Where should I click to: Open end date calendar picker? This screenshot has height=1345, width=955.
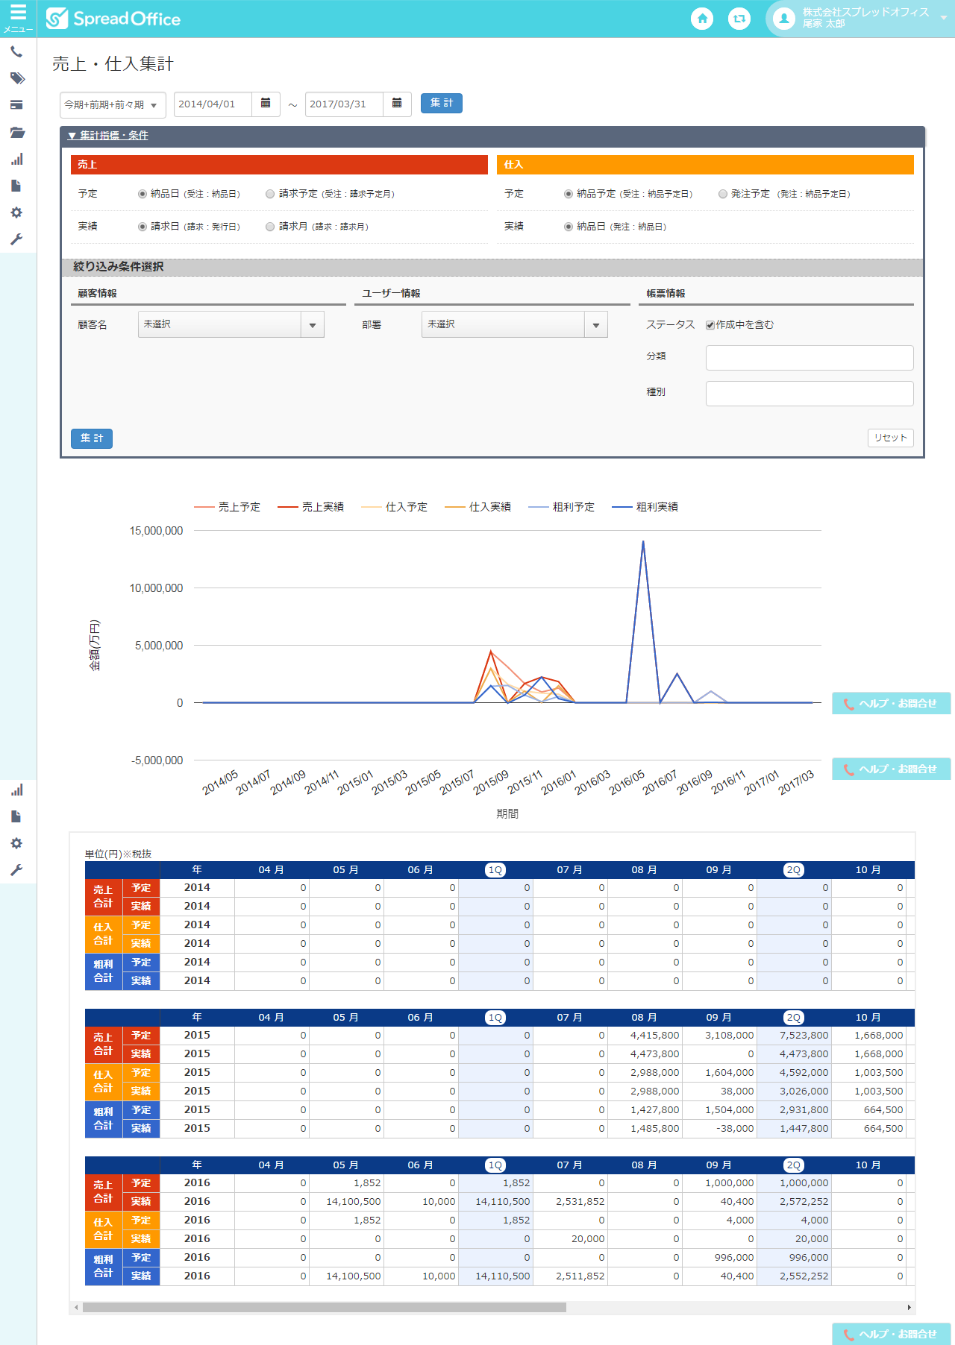(397, 104)
